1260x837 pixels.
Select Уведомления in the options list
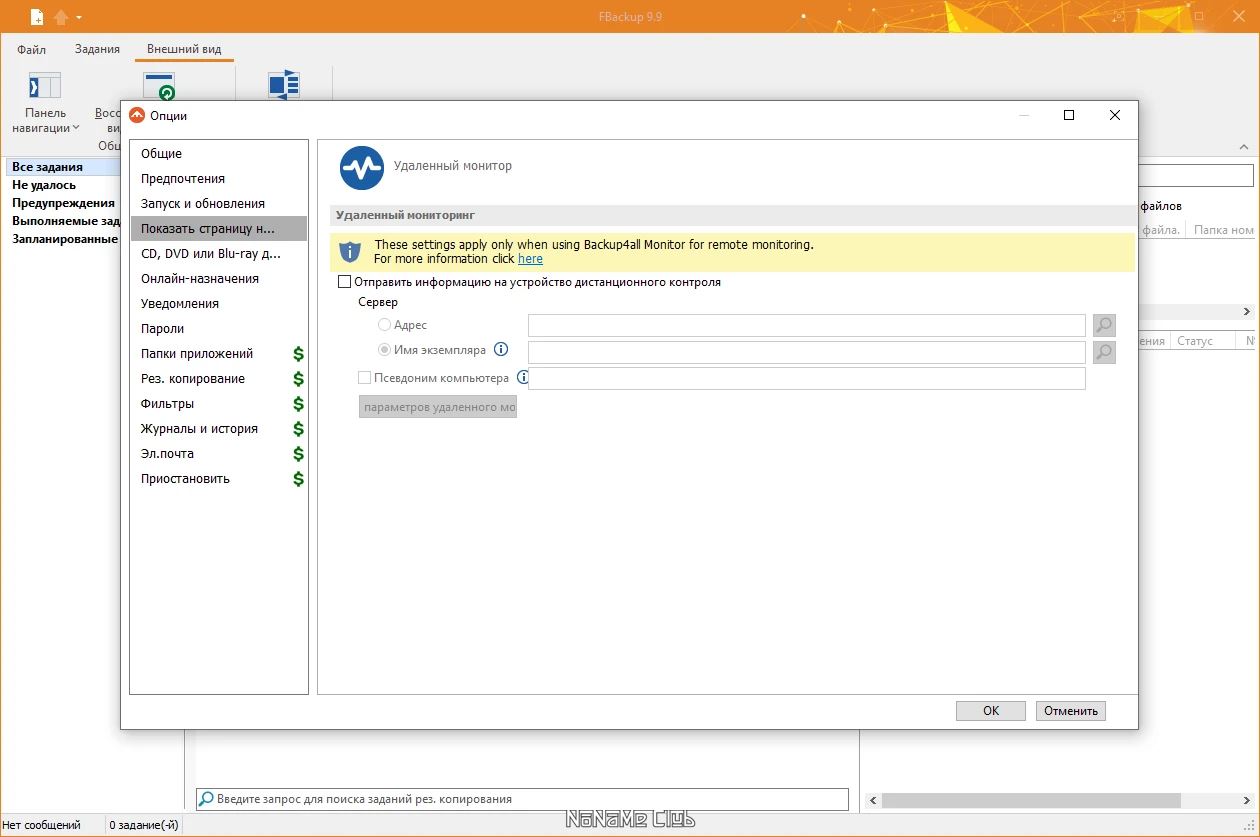click(x=180, y=304)
